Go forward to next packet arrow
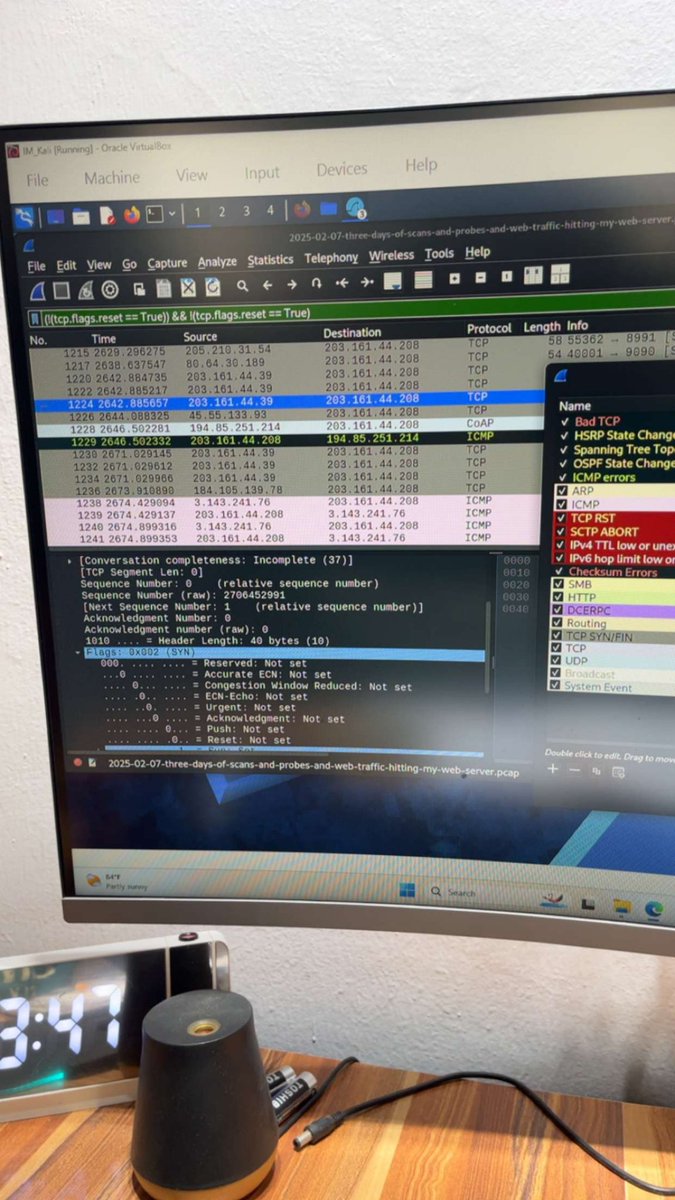The image size is (675, 1200). tap(292, 285)
